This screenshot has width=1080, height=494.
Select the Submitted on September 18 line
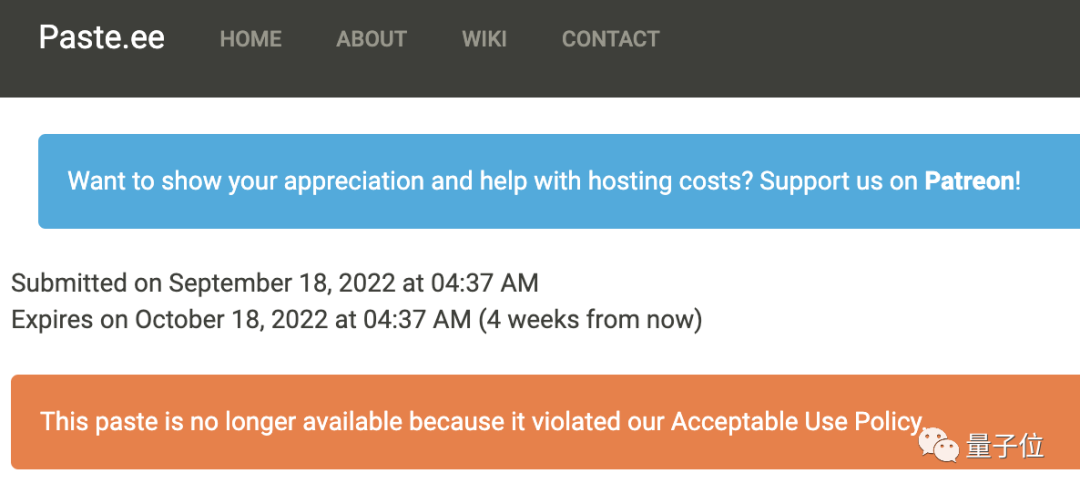click(x=275, y=283)
